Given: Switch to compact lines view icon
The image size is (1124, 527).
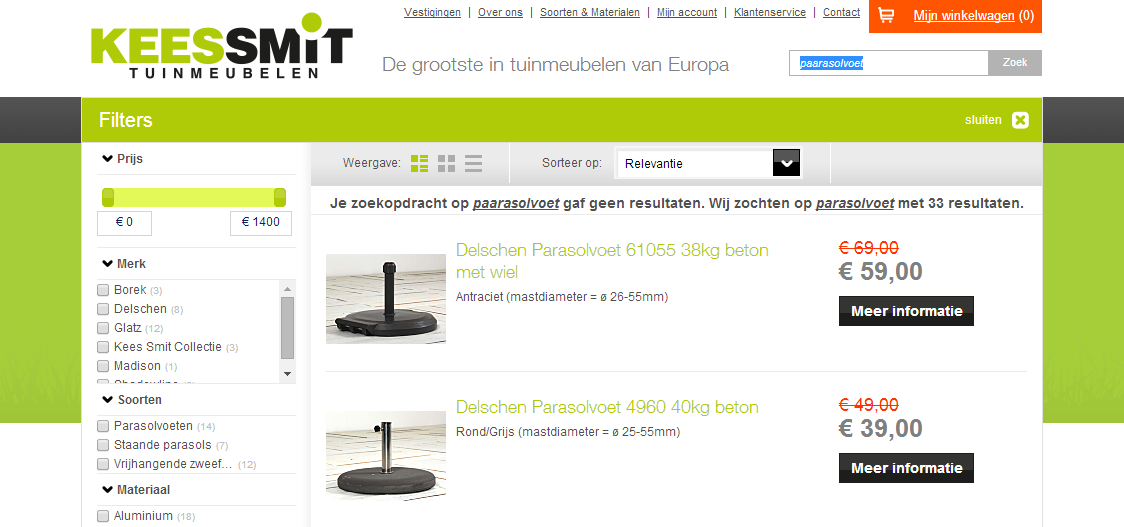Looking at the screenshot, I should 473,163.
